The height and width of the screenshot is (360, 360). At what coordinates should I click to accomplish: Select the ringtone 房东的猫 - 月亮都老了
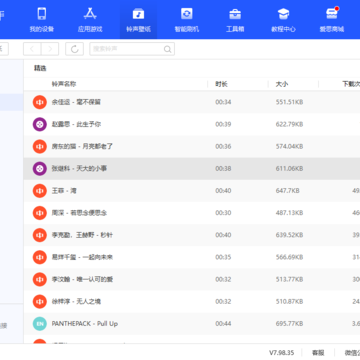click(x=82, y=146)
